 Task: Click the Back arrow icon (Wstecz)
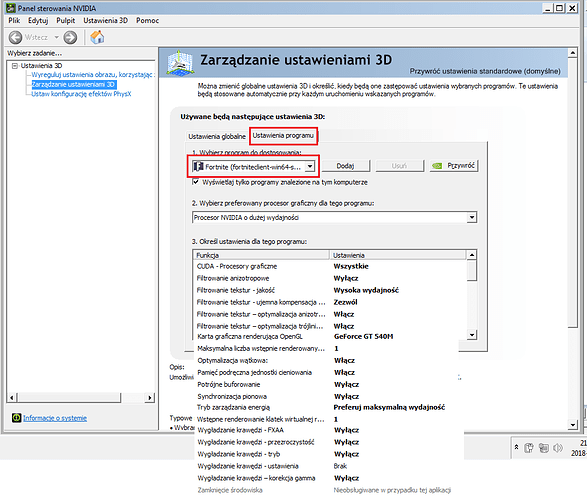point(15,37)
